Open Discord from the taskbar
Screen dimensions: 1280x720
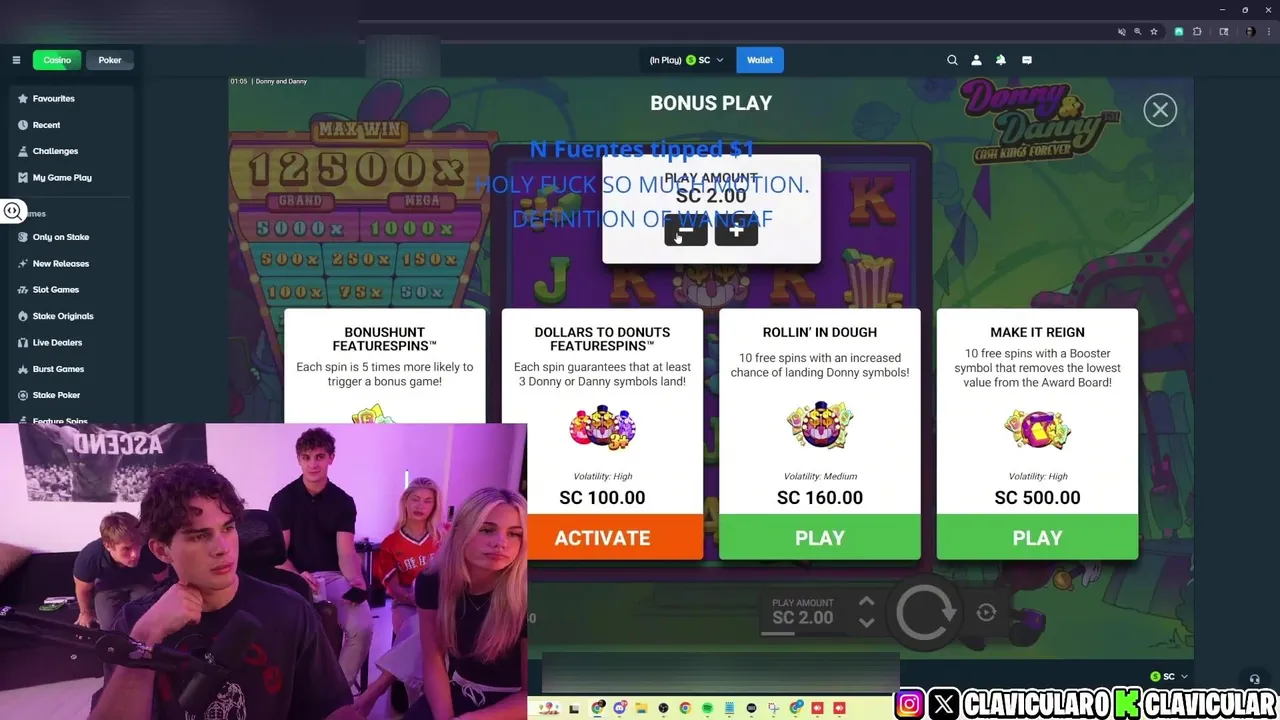coord(620,708)
